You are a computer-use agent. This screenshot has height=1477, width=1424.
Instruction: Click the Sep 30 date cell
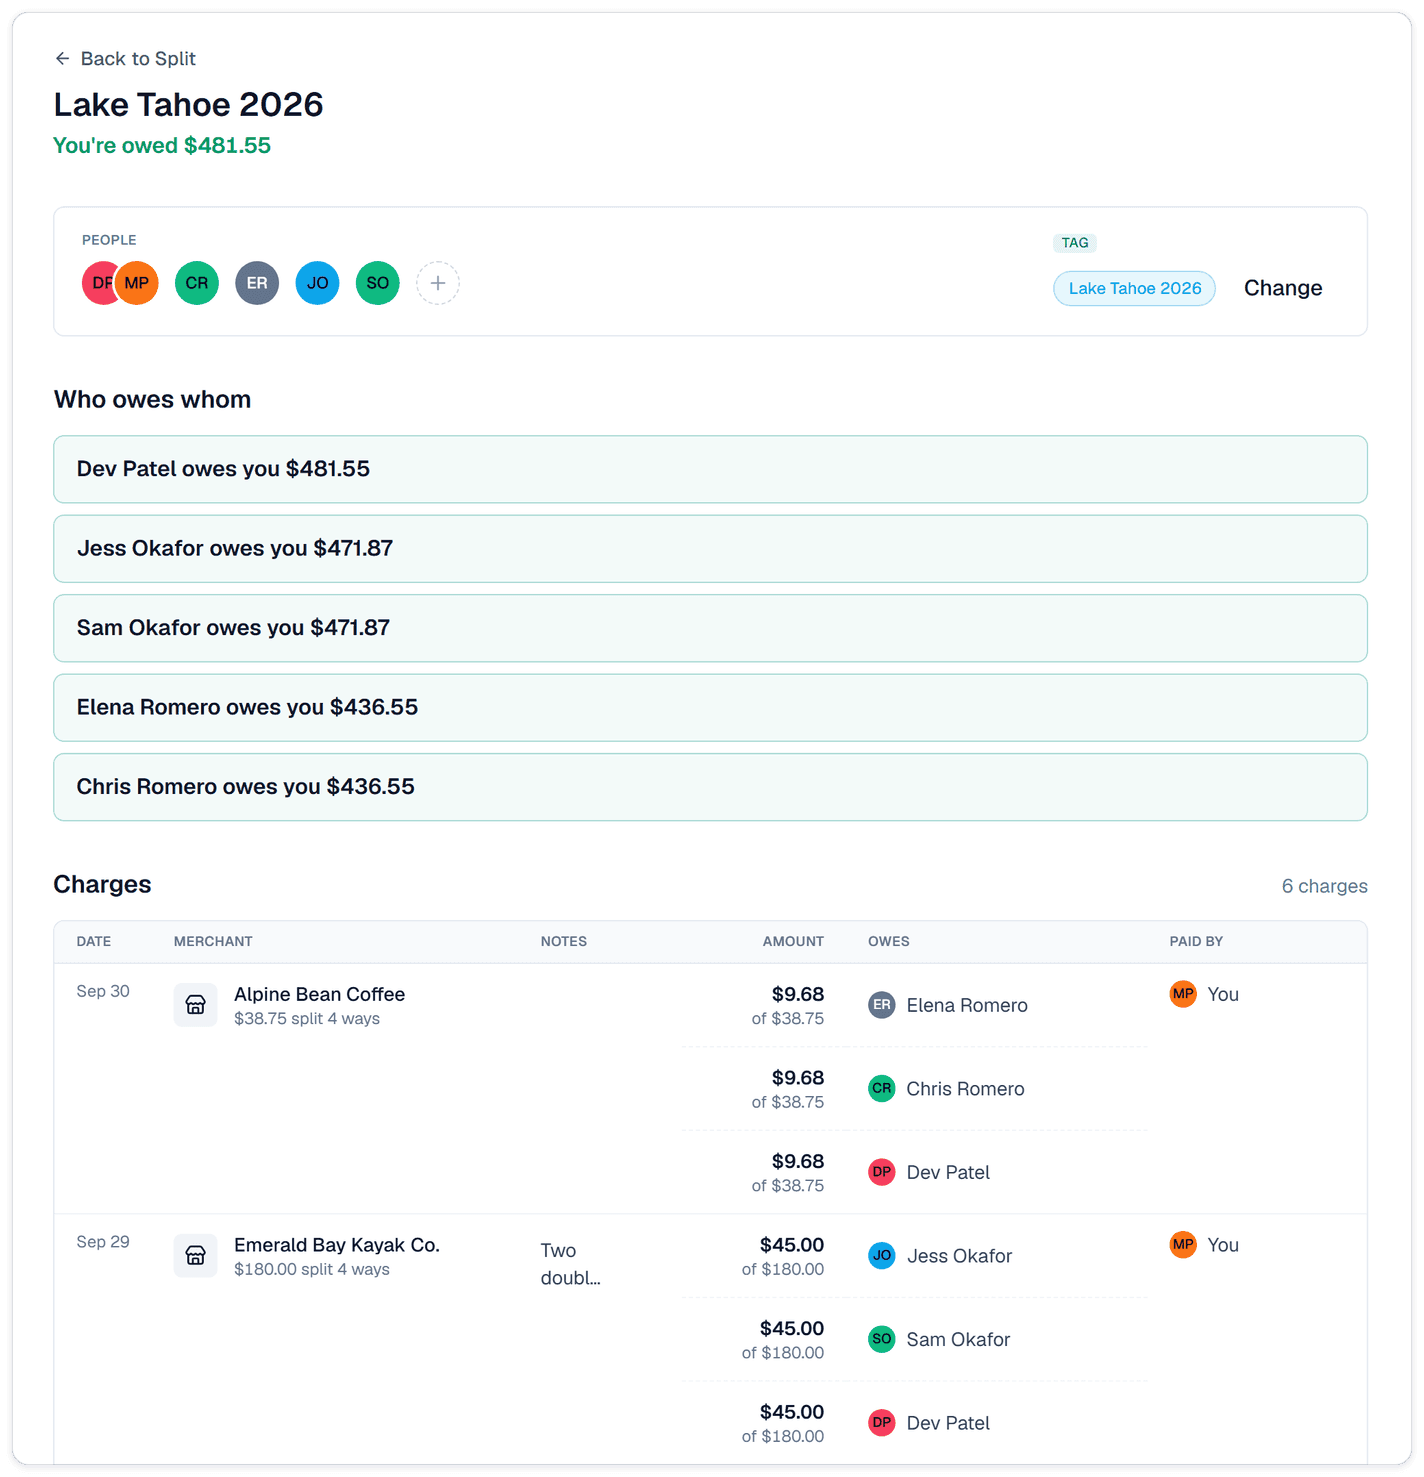pyautogui.click(x=103, y=991)
